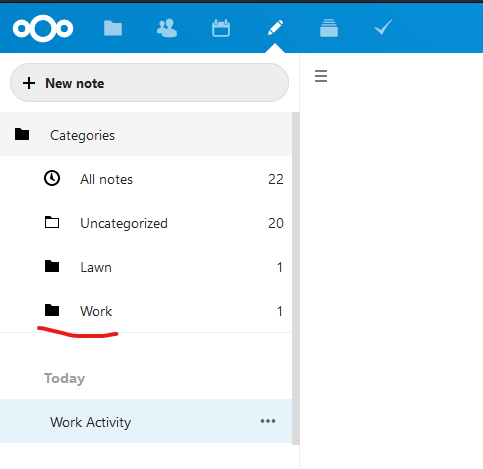This screenshot has width=483, height=469.
Task: Open the Nextcloud logo home
Action: click(43, 28)
